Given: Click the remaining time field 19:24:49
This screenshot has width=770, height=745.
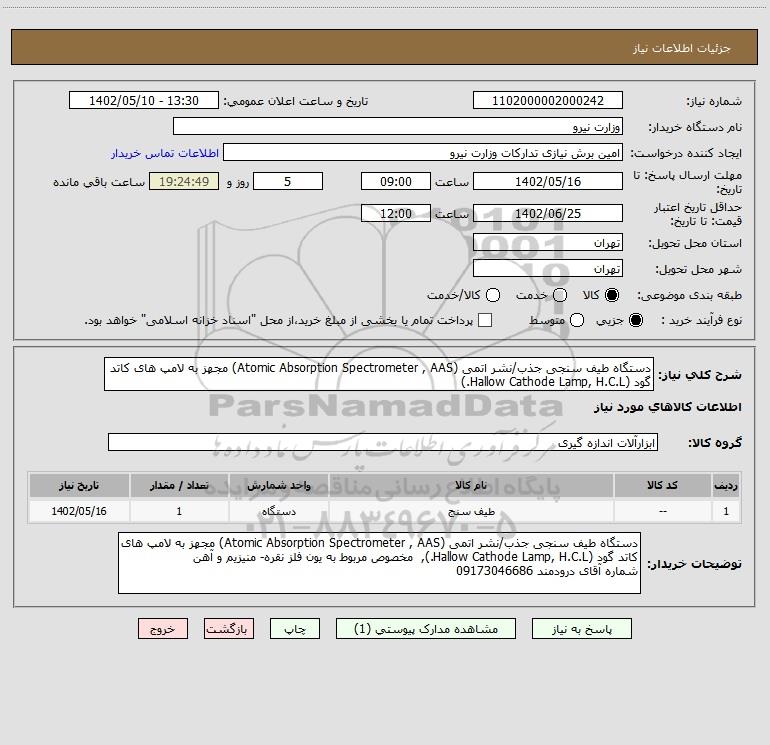Looking at the screenshot, I should 184,181.
